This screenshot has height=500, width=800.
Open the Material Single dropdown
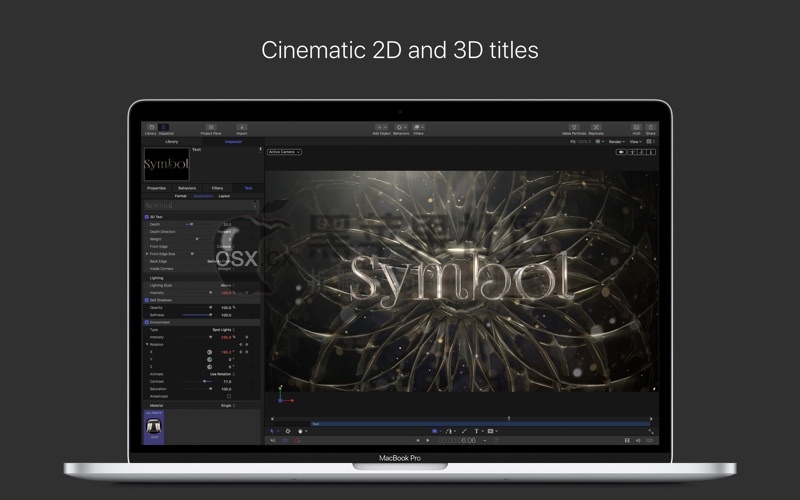(x=228, y=406)
